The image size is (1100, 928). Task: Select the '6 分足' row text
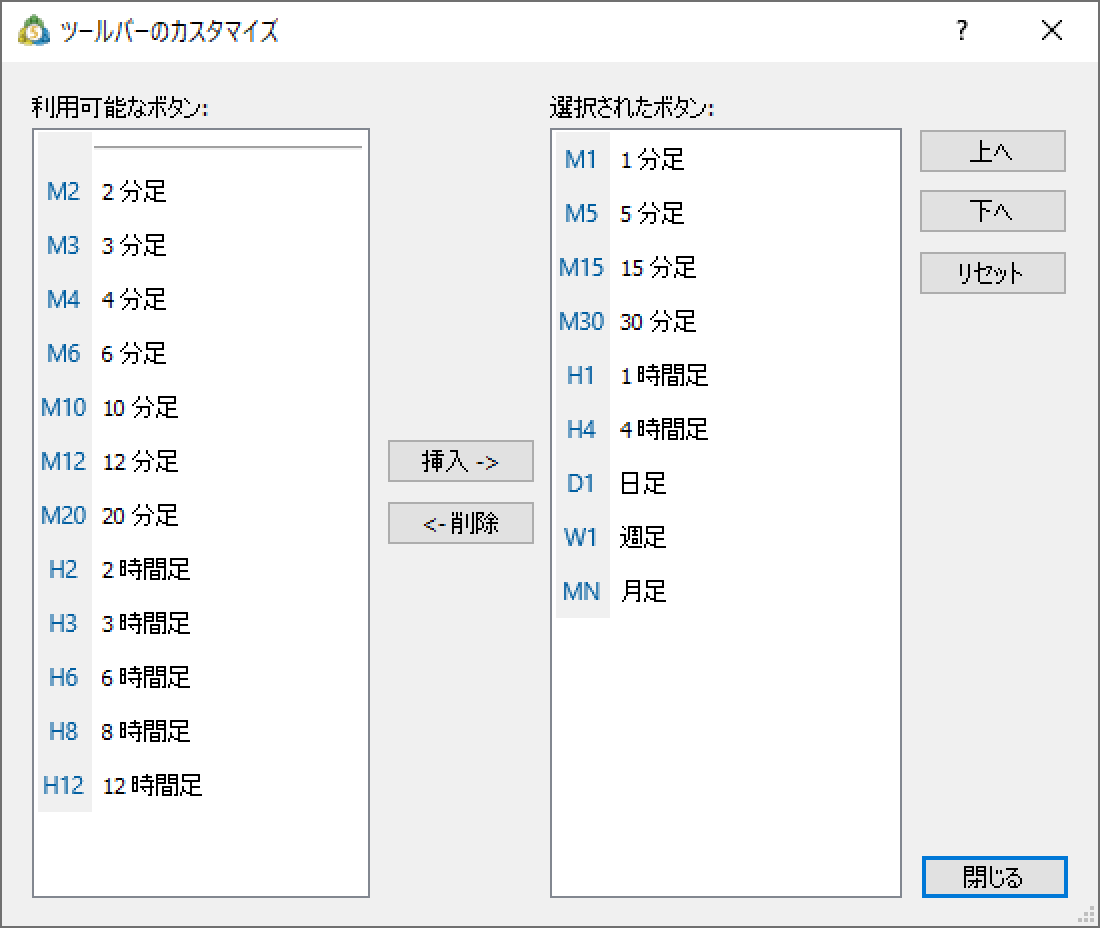point(134,354)
